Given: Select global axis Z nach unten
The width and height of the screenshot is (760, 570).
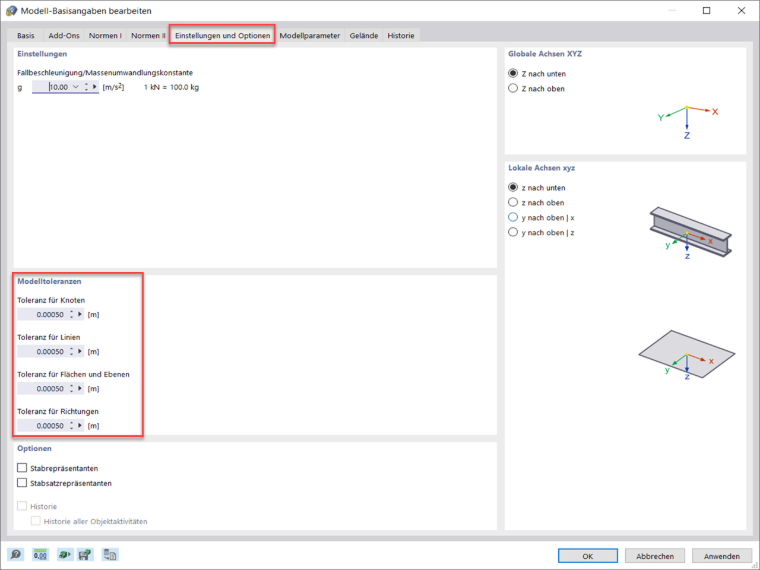Looking at the screenshot, I should [513, 73].
